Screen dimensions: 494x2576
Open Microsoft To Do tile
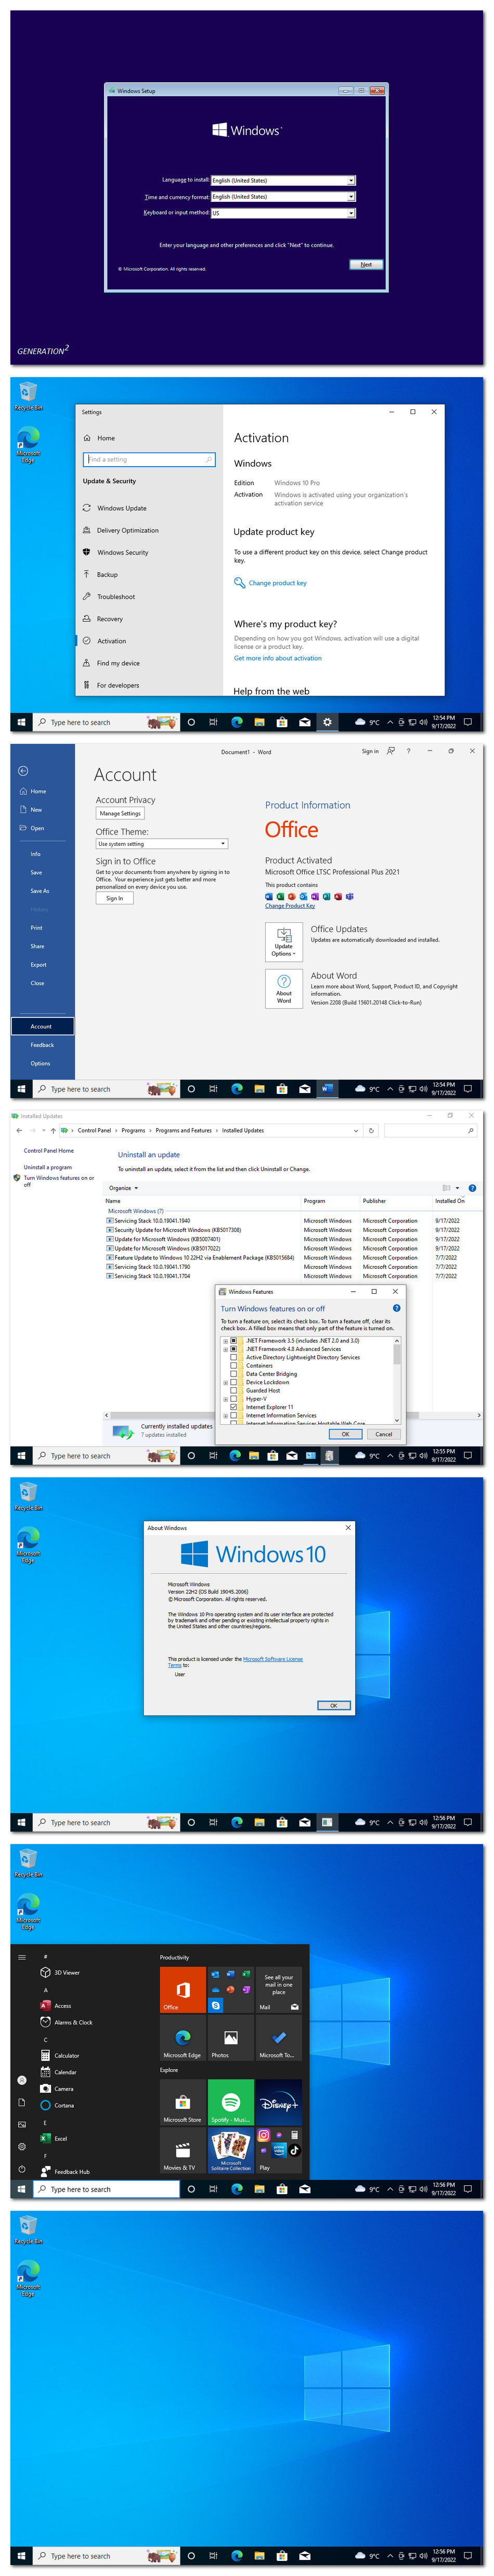(278, 2037)
